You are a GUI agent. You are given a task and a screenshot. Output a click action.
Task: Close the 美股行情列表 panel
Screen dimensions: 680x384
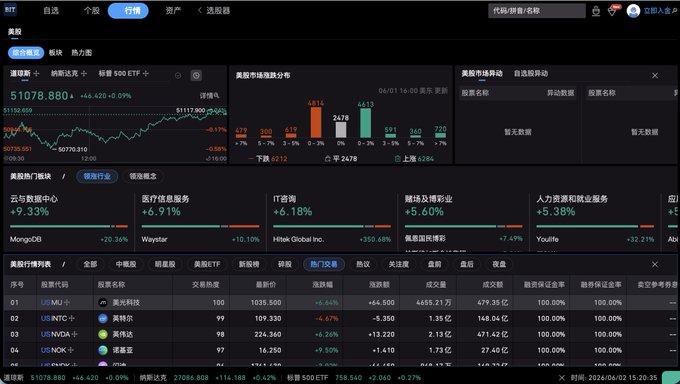(655, 264)
